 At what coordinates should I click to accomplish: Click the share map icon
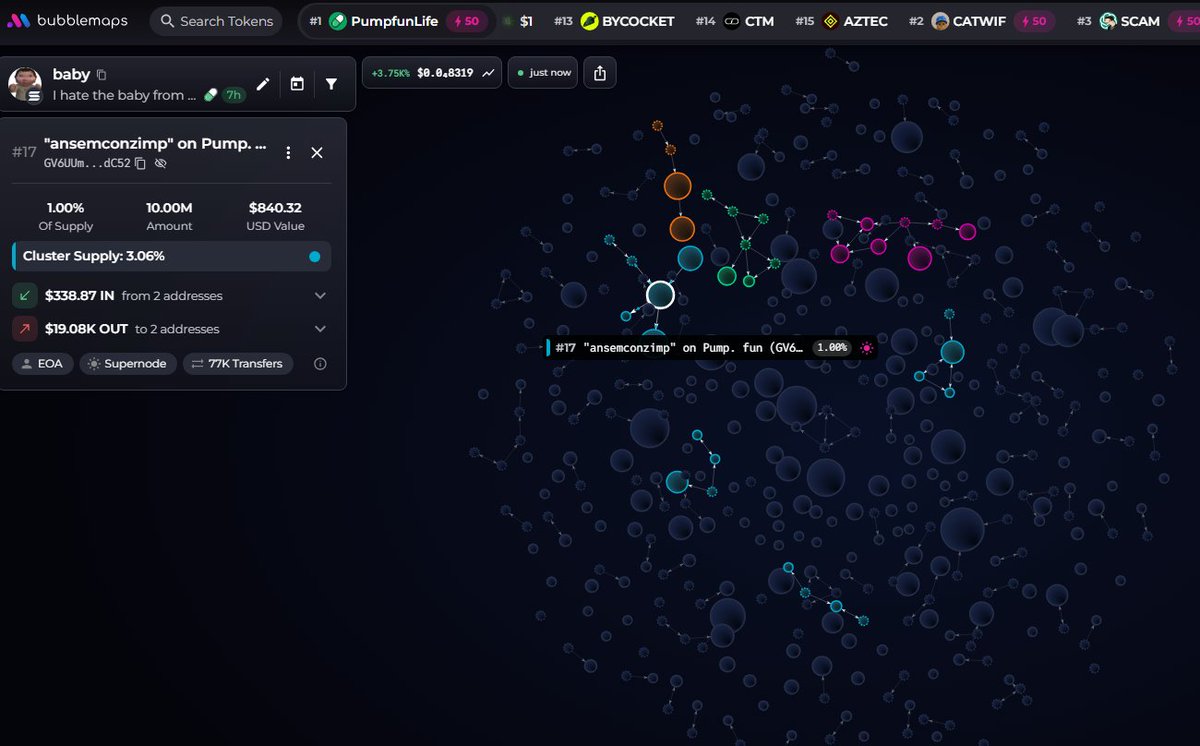pos(599,73)
